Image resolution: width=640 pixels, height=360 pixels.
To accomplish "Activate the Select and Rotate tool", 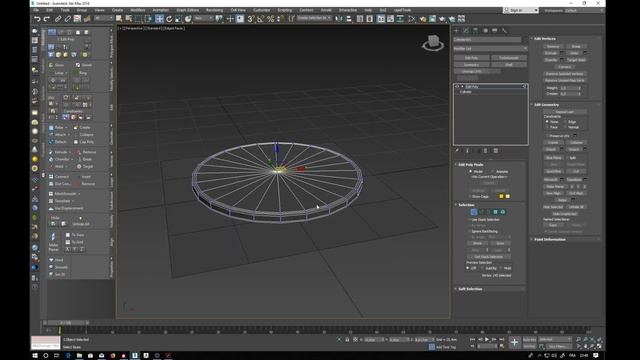I will [169, 19].
